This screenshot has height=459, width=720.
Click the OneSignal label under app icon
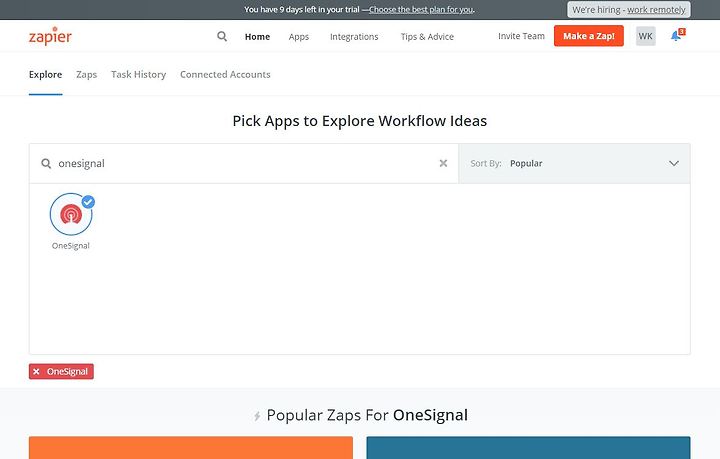pos(71,246)
